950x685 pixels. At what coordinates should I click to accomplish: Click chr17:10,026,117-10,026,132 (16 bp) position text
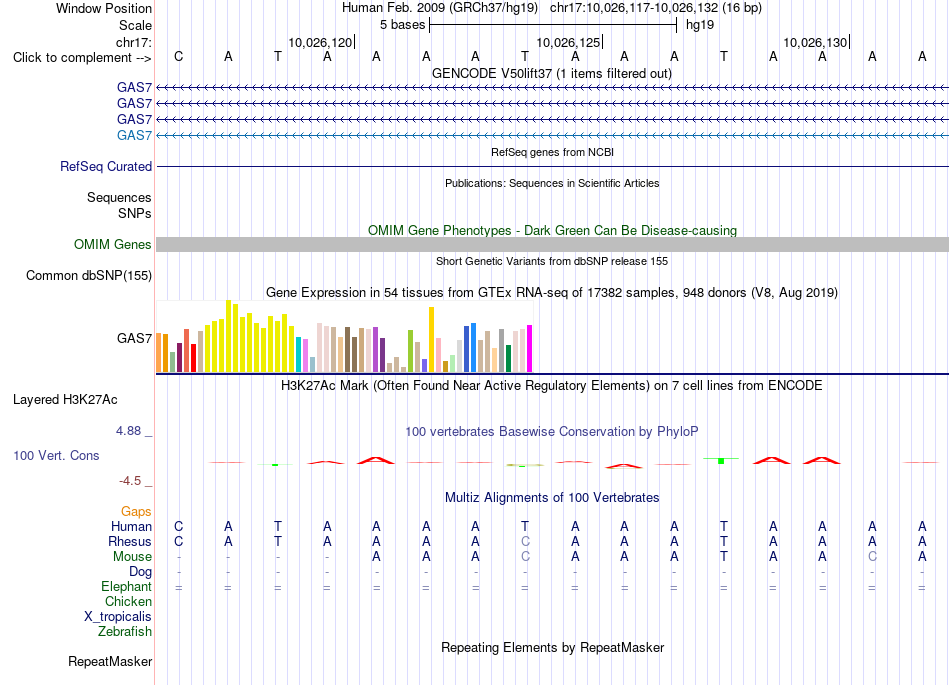(656, 8)
